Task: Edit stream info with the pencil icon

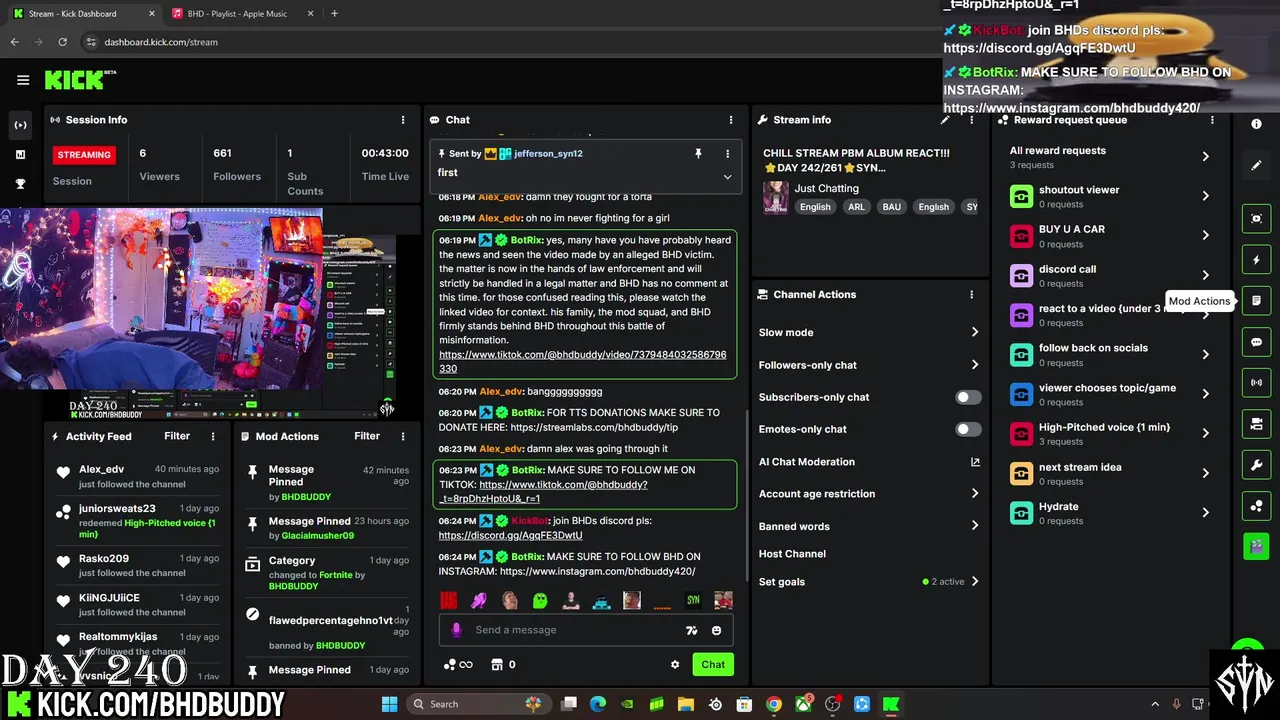Action: click(945, 120)
